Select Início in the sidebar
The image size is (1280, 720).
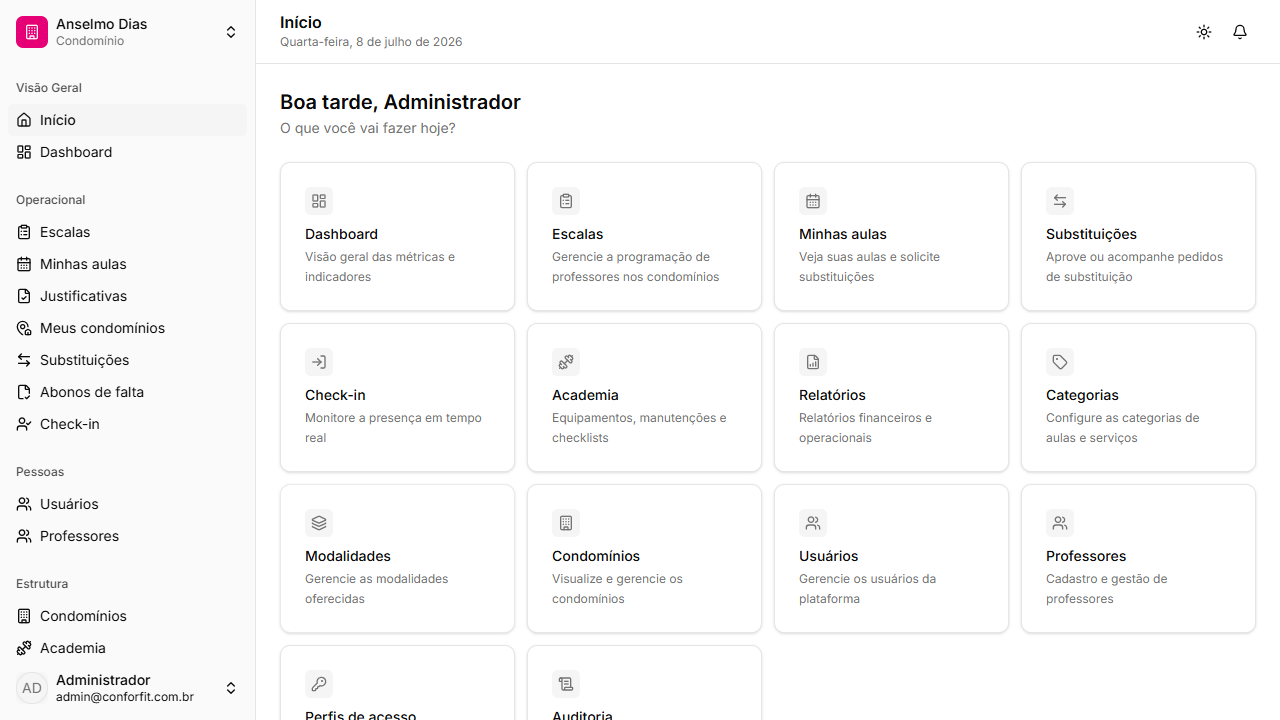[128, 120]
